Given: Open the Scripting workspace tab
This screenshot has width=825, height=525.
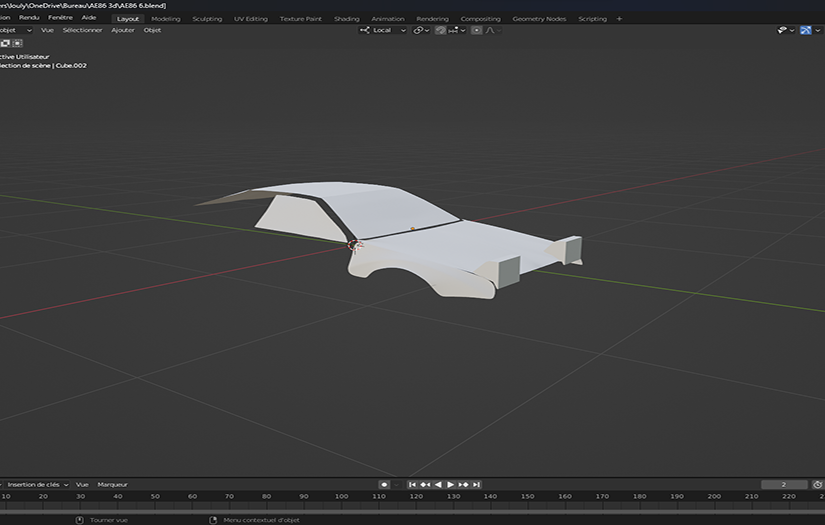Looking at the screenshot, I should click(592, 18).
